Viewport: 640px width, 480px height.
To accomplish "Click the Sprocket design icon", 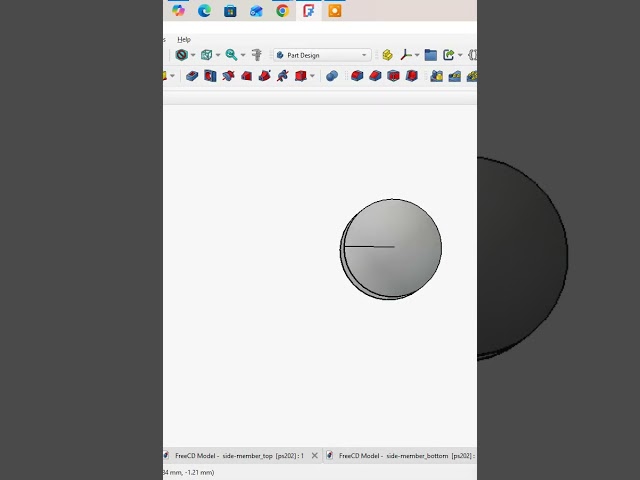I will click(436, 76).
